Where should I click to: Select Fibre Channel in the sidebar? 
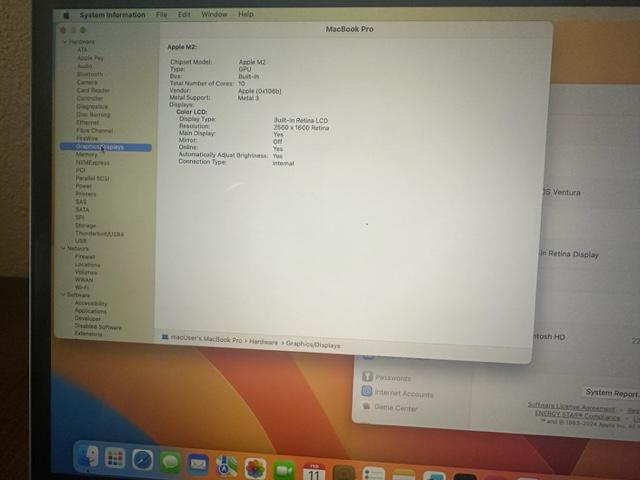tap(94, 131)
